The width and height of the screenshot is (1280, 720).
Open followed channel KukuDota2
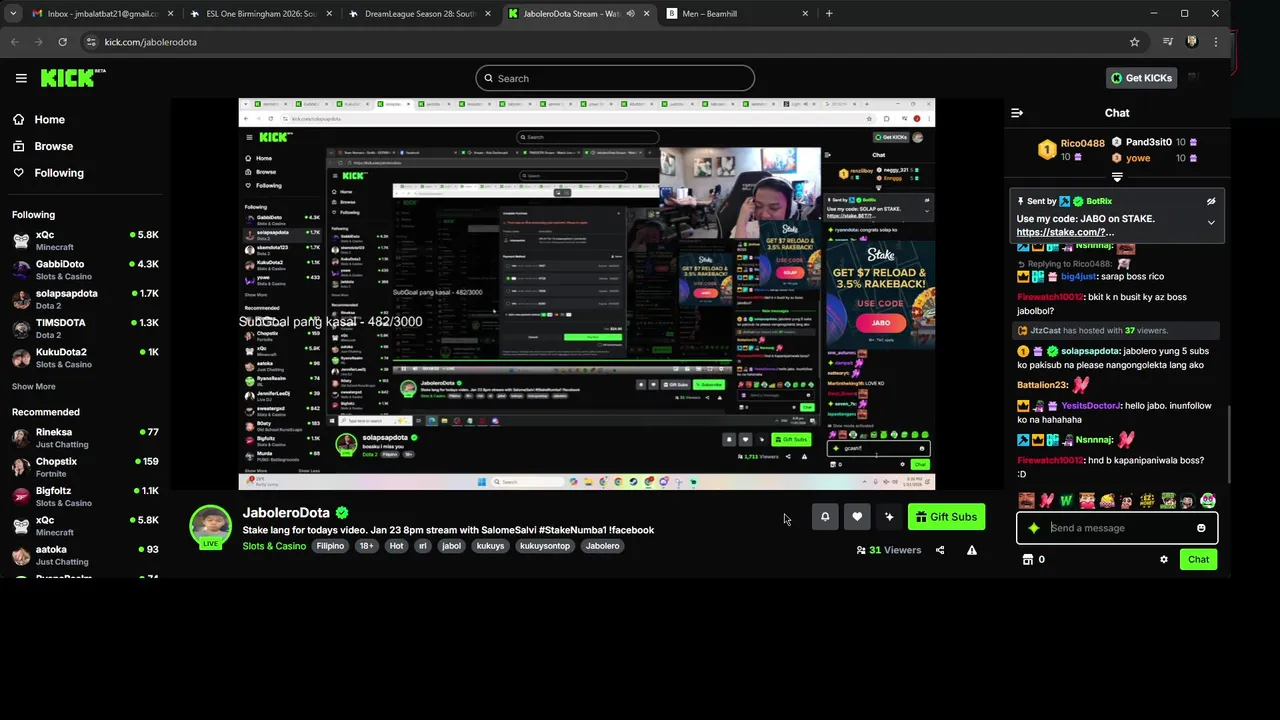(85, 357)
